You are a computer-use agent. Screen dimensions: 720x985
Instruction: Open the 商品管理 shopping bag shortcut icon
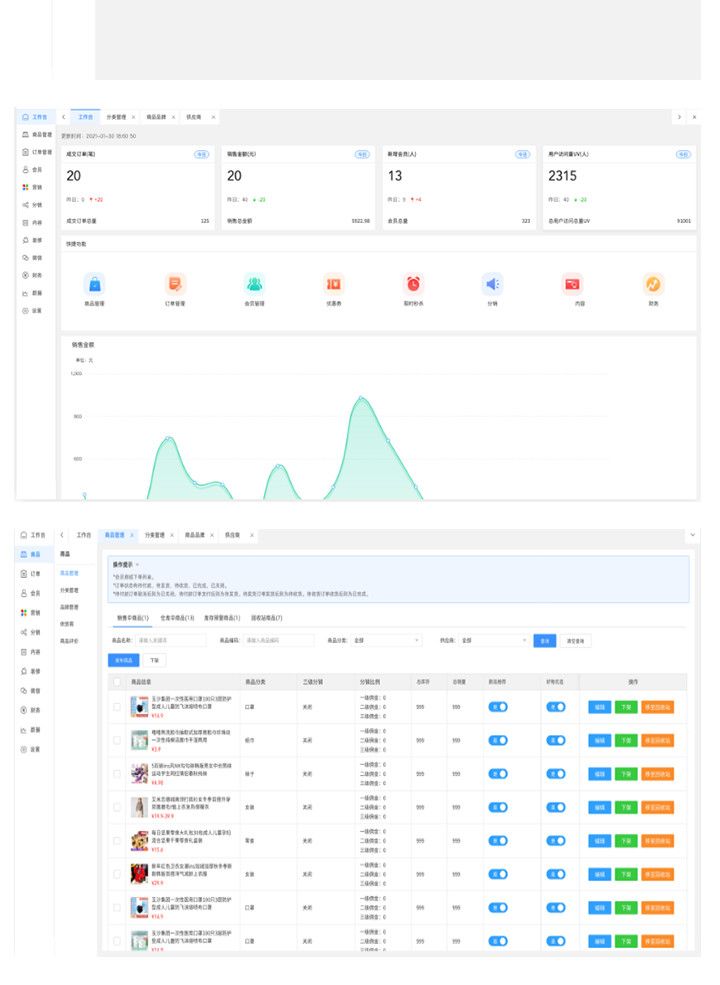tap(94, 284)
